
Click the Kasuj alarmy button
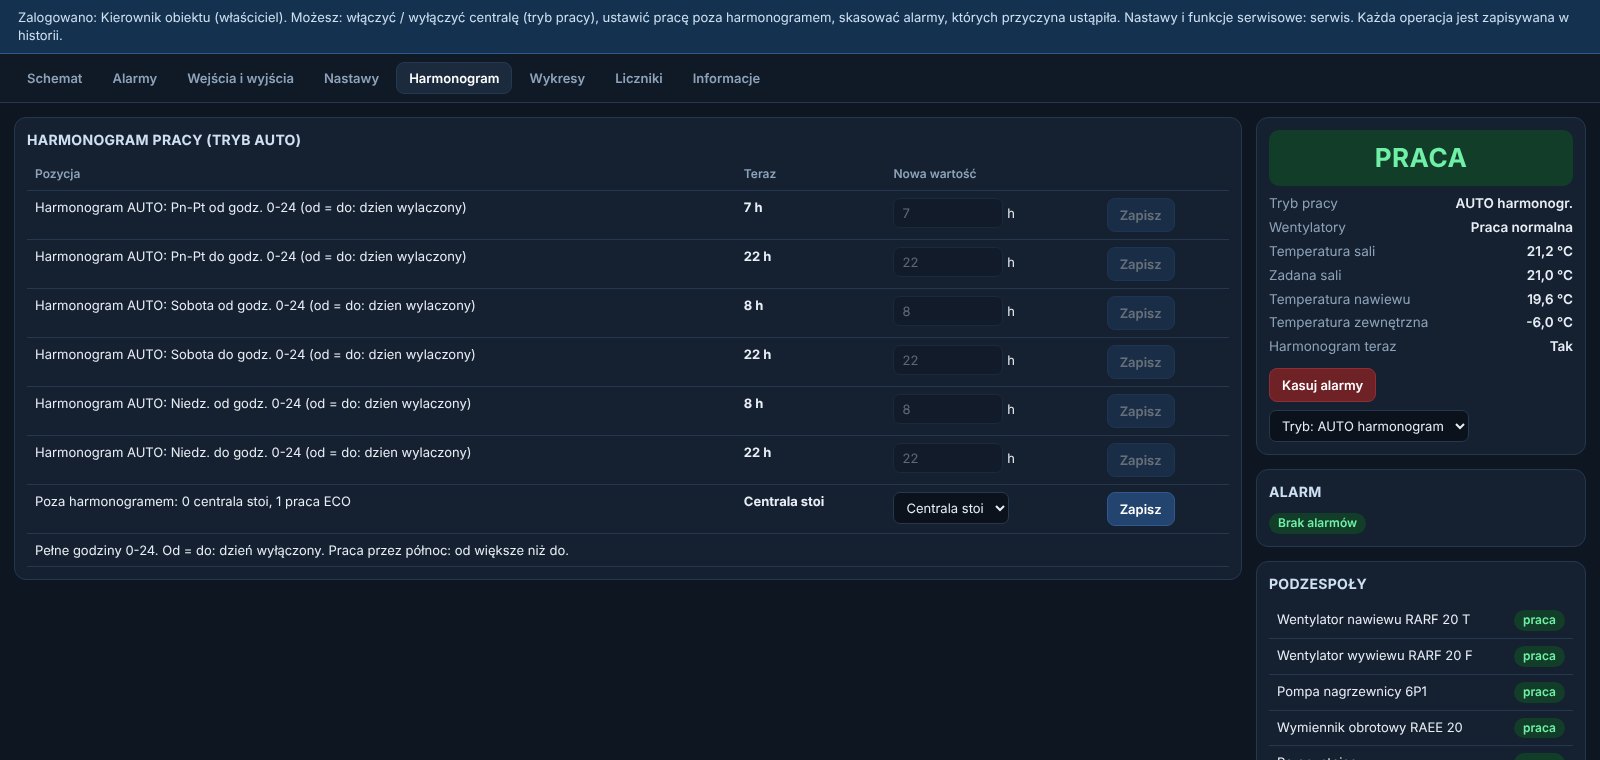pos(1322,385)
